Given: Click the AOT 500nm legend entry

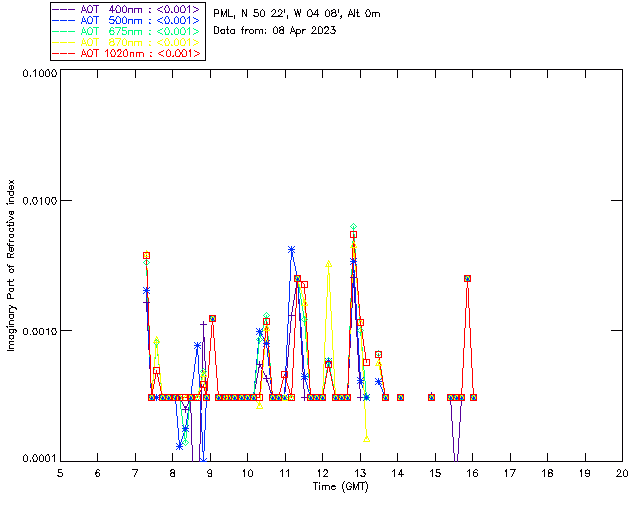Looking at the screenshot, I should point(127,20).
